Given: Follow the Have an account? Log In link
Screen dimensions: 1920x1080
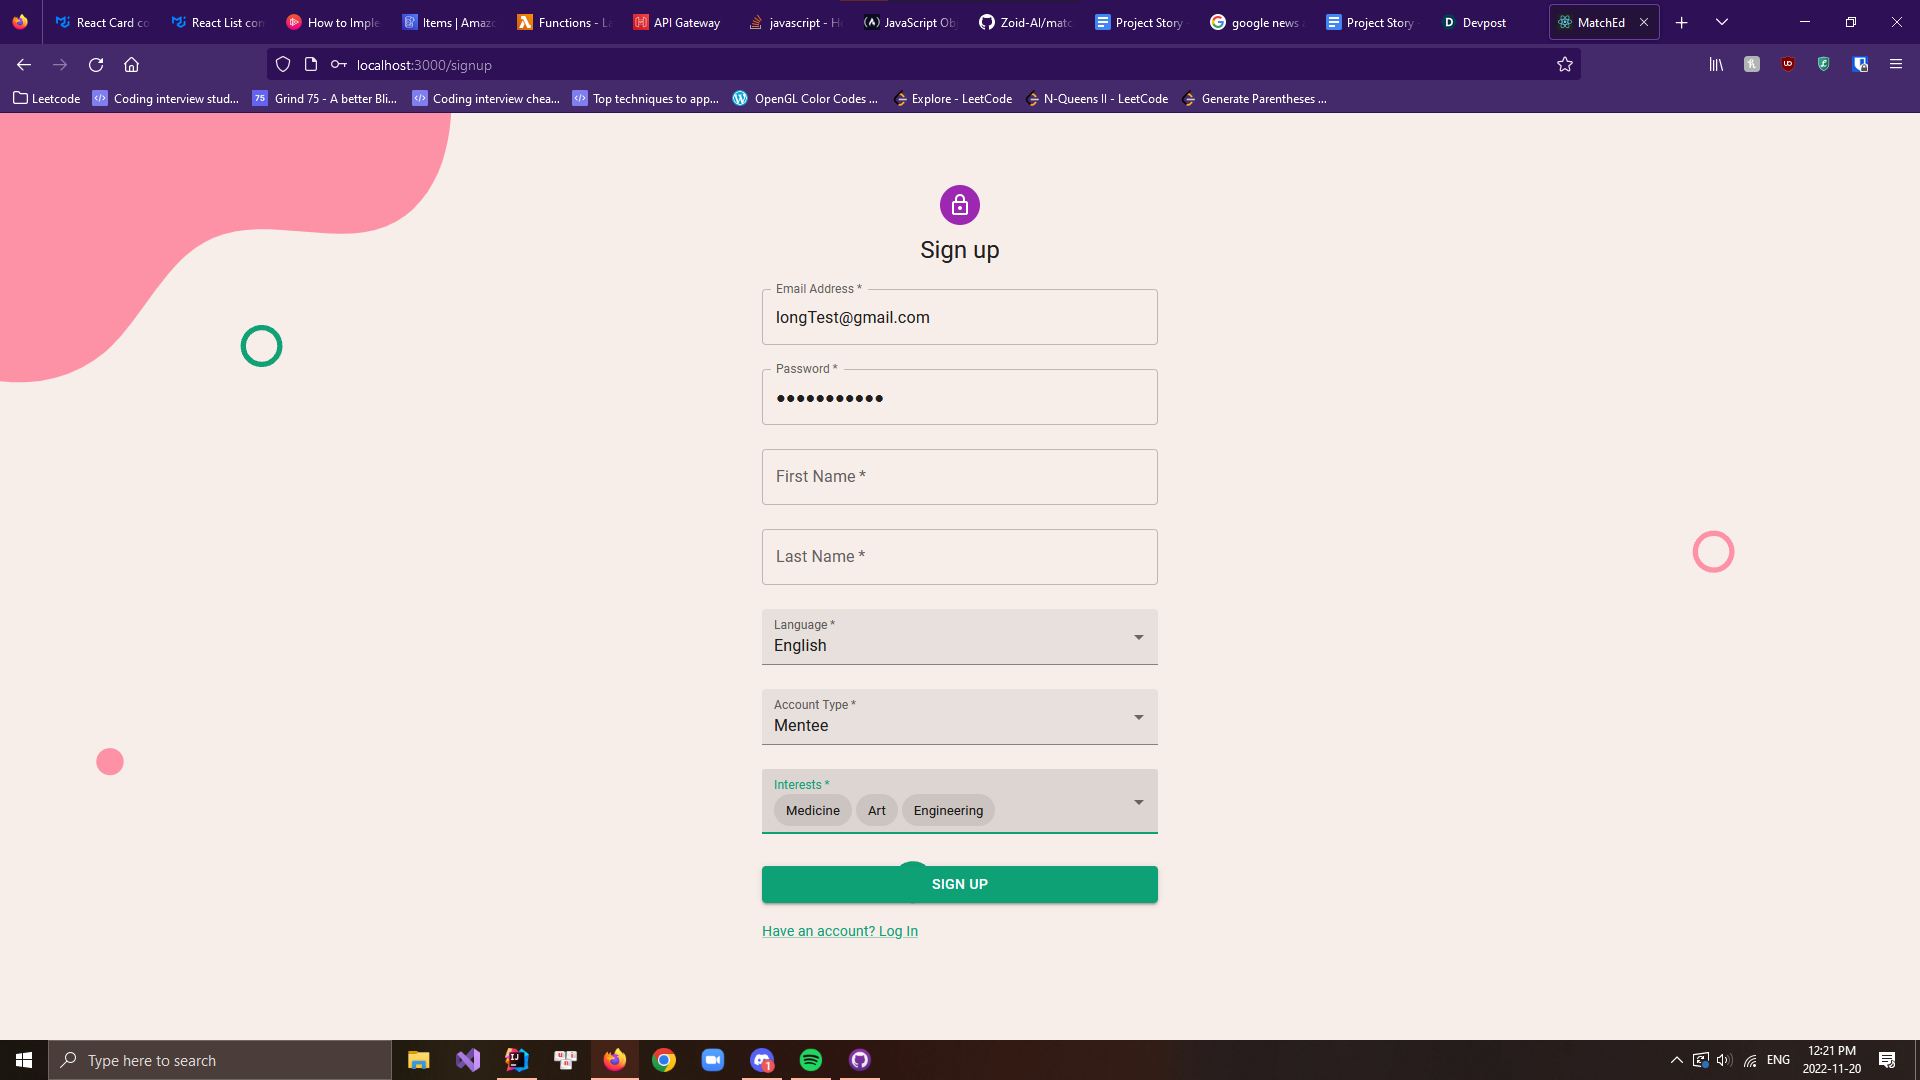Looking at the screenshot, I should tap(839, 931).
